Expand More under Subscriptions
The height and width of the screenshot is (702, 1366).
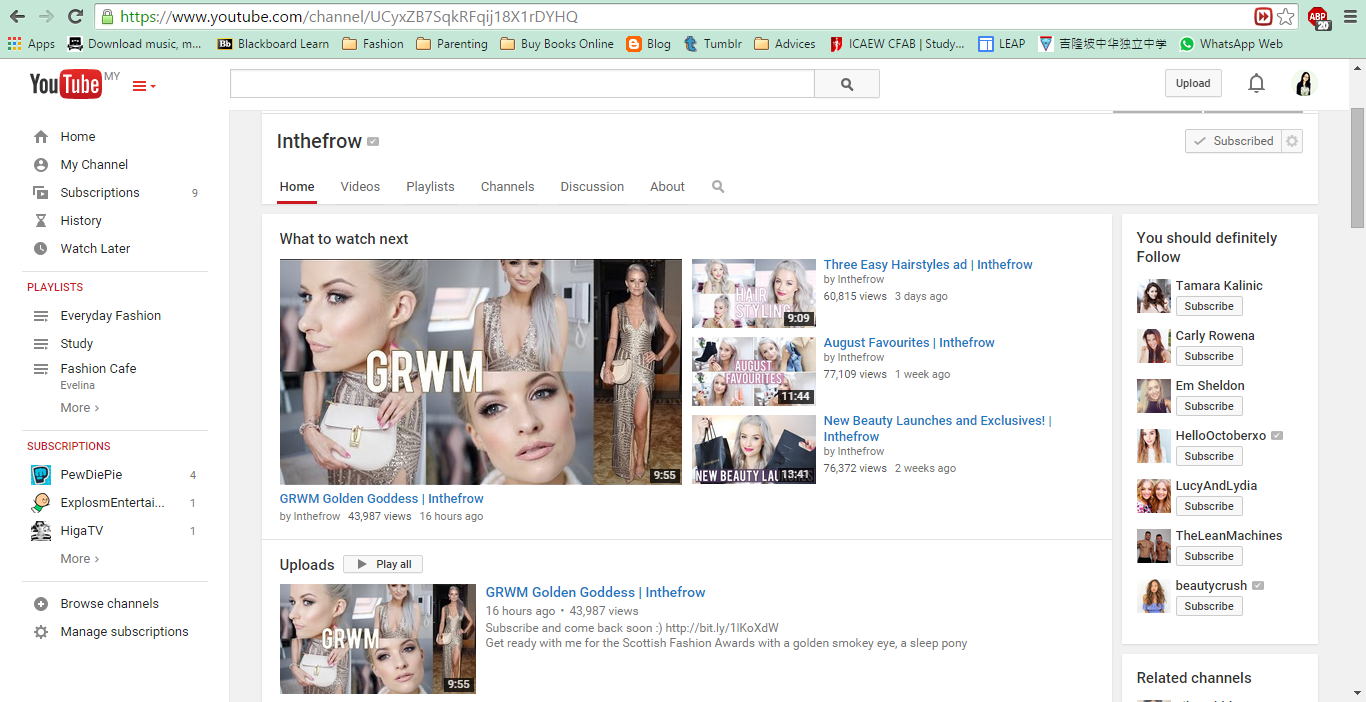(80, 559)
